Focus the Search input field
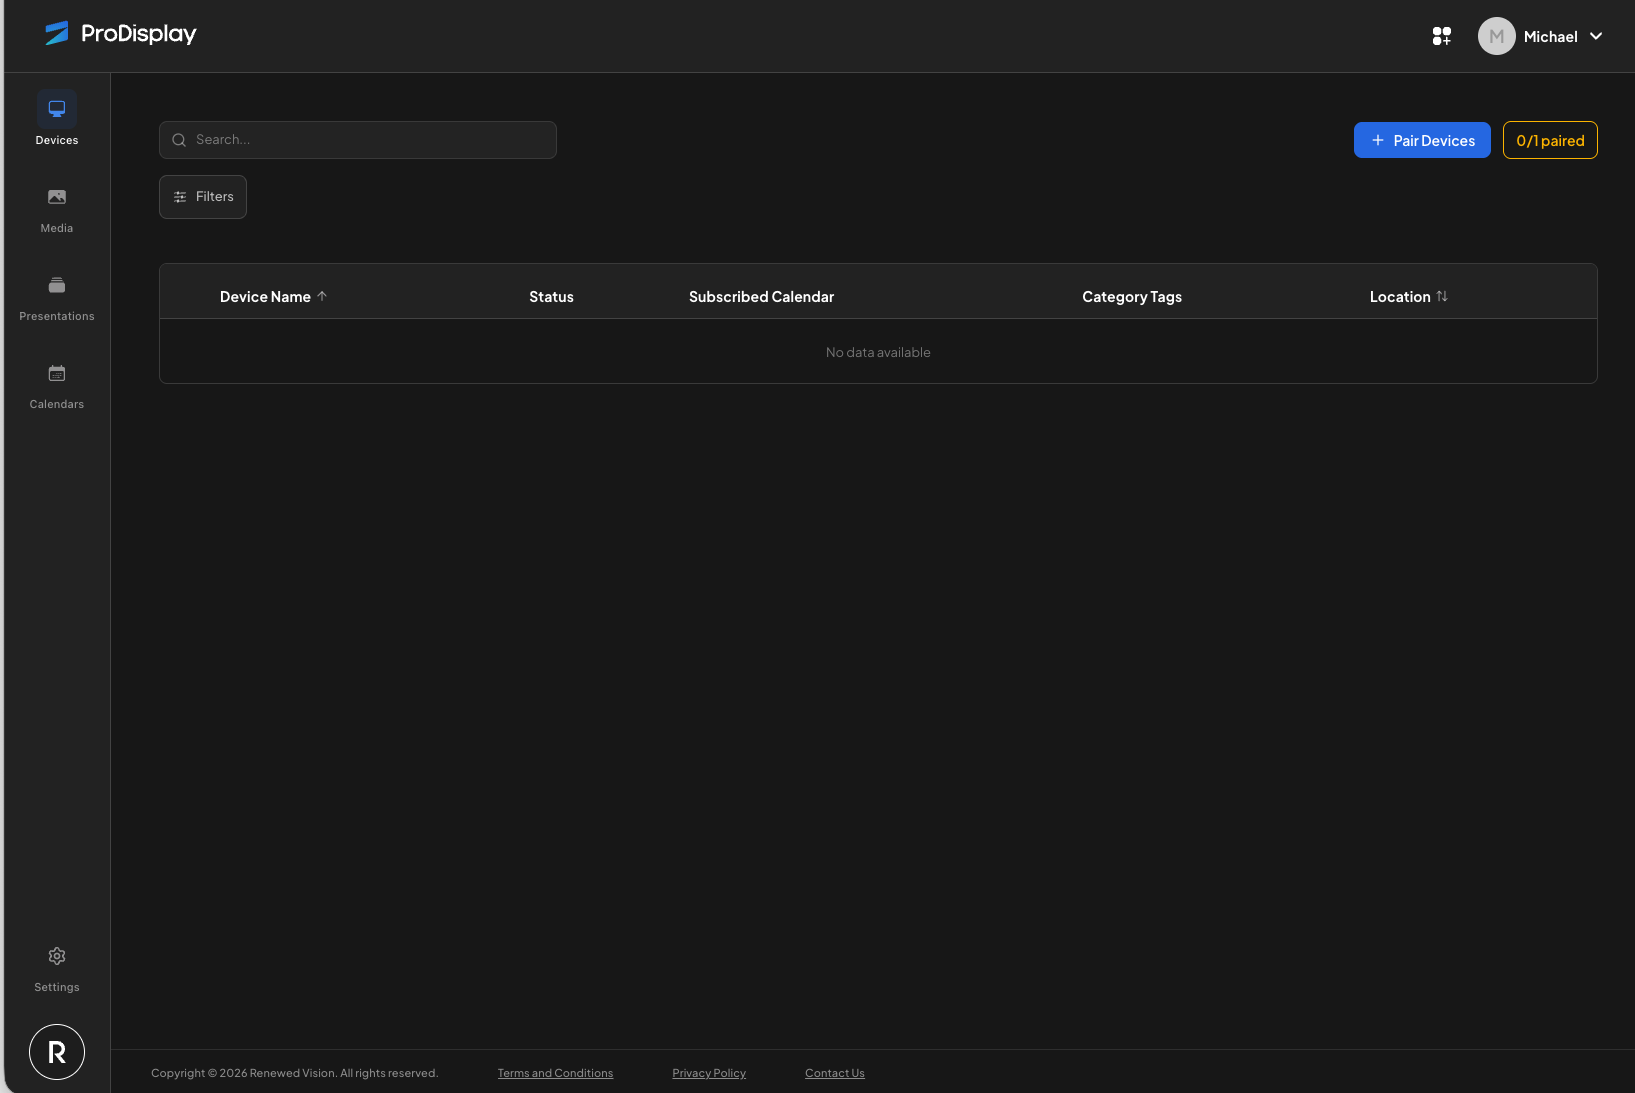 [358, 140]
